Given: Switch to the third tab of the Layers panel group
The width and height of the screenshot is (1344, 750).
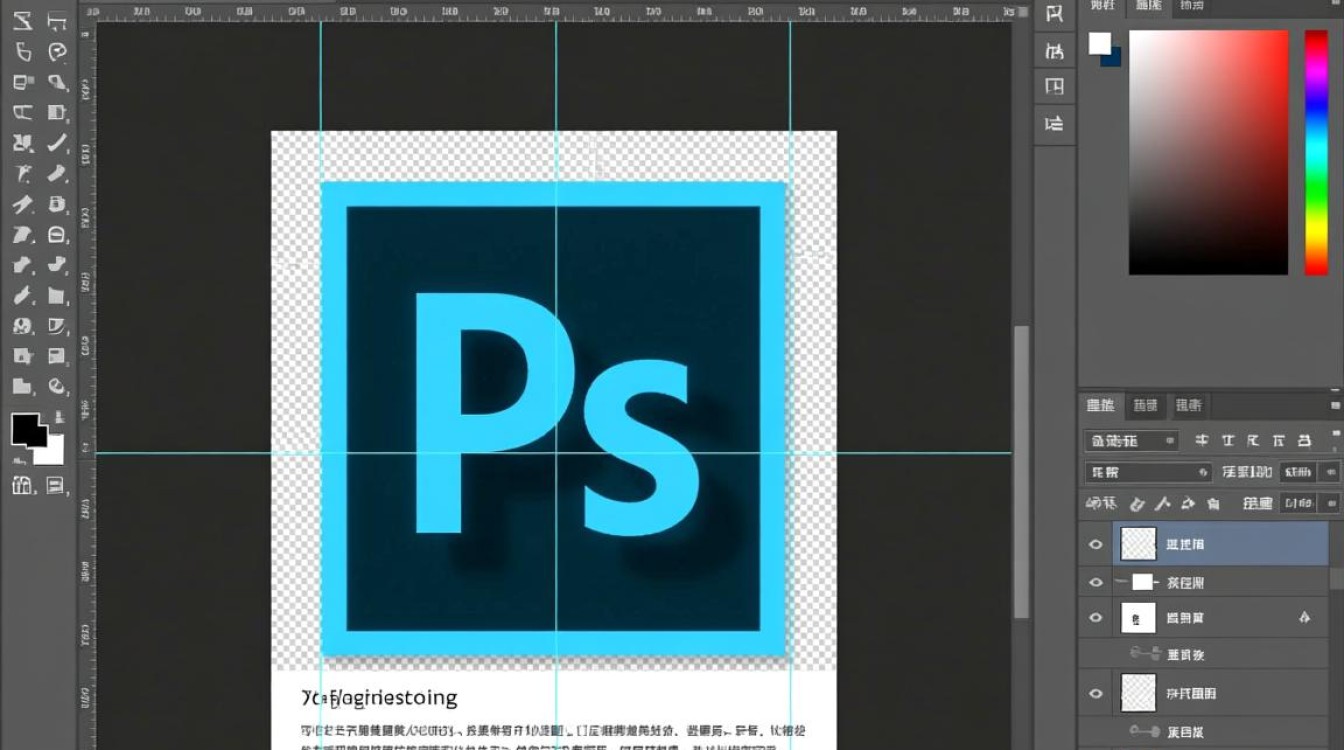Looking at the screenshot, I should pos(1188,406).
